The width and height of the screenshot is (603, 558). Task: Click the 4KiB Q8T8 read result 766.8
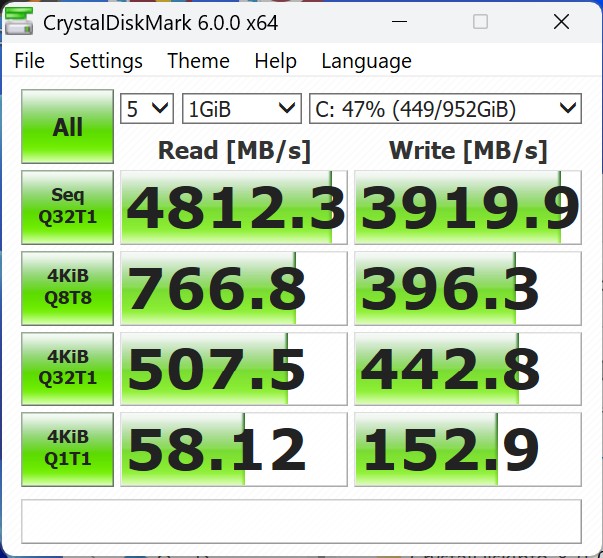(x=234, y=288)
